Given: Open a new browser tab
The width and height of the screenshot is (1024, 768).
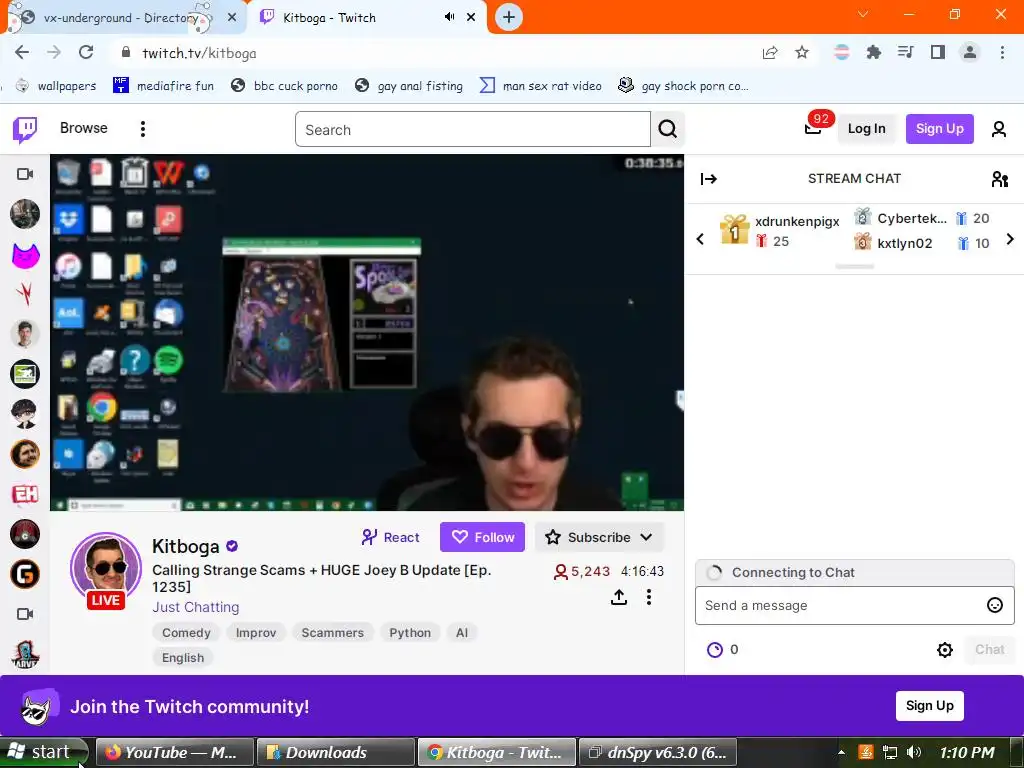Looking at the screenshot, I should [x=509, y=18].
